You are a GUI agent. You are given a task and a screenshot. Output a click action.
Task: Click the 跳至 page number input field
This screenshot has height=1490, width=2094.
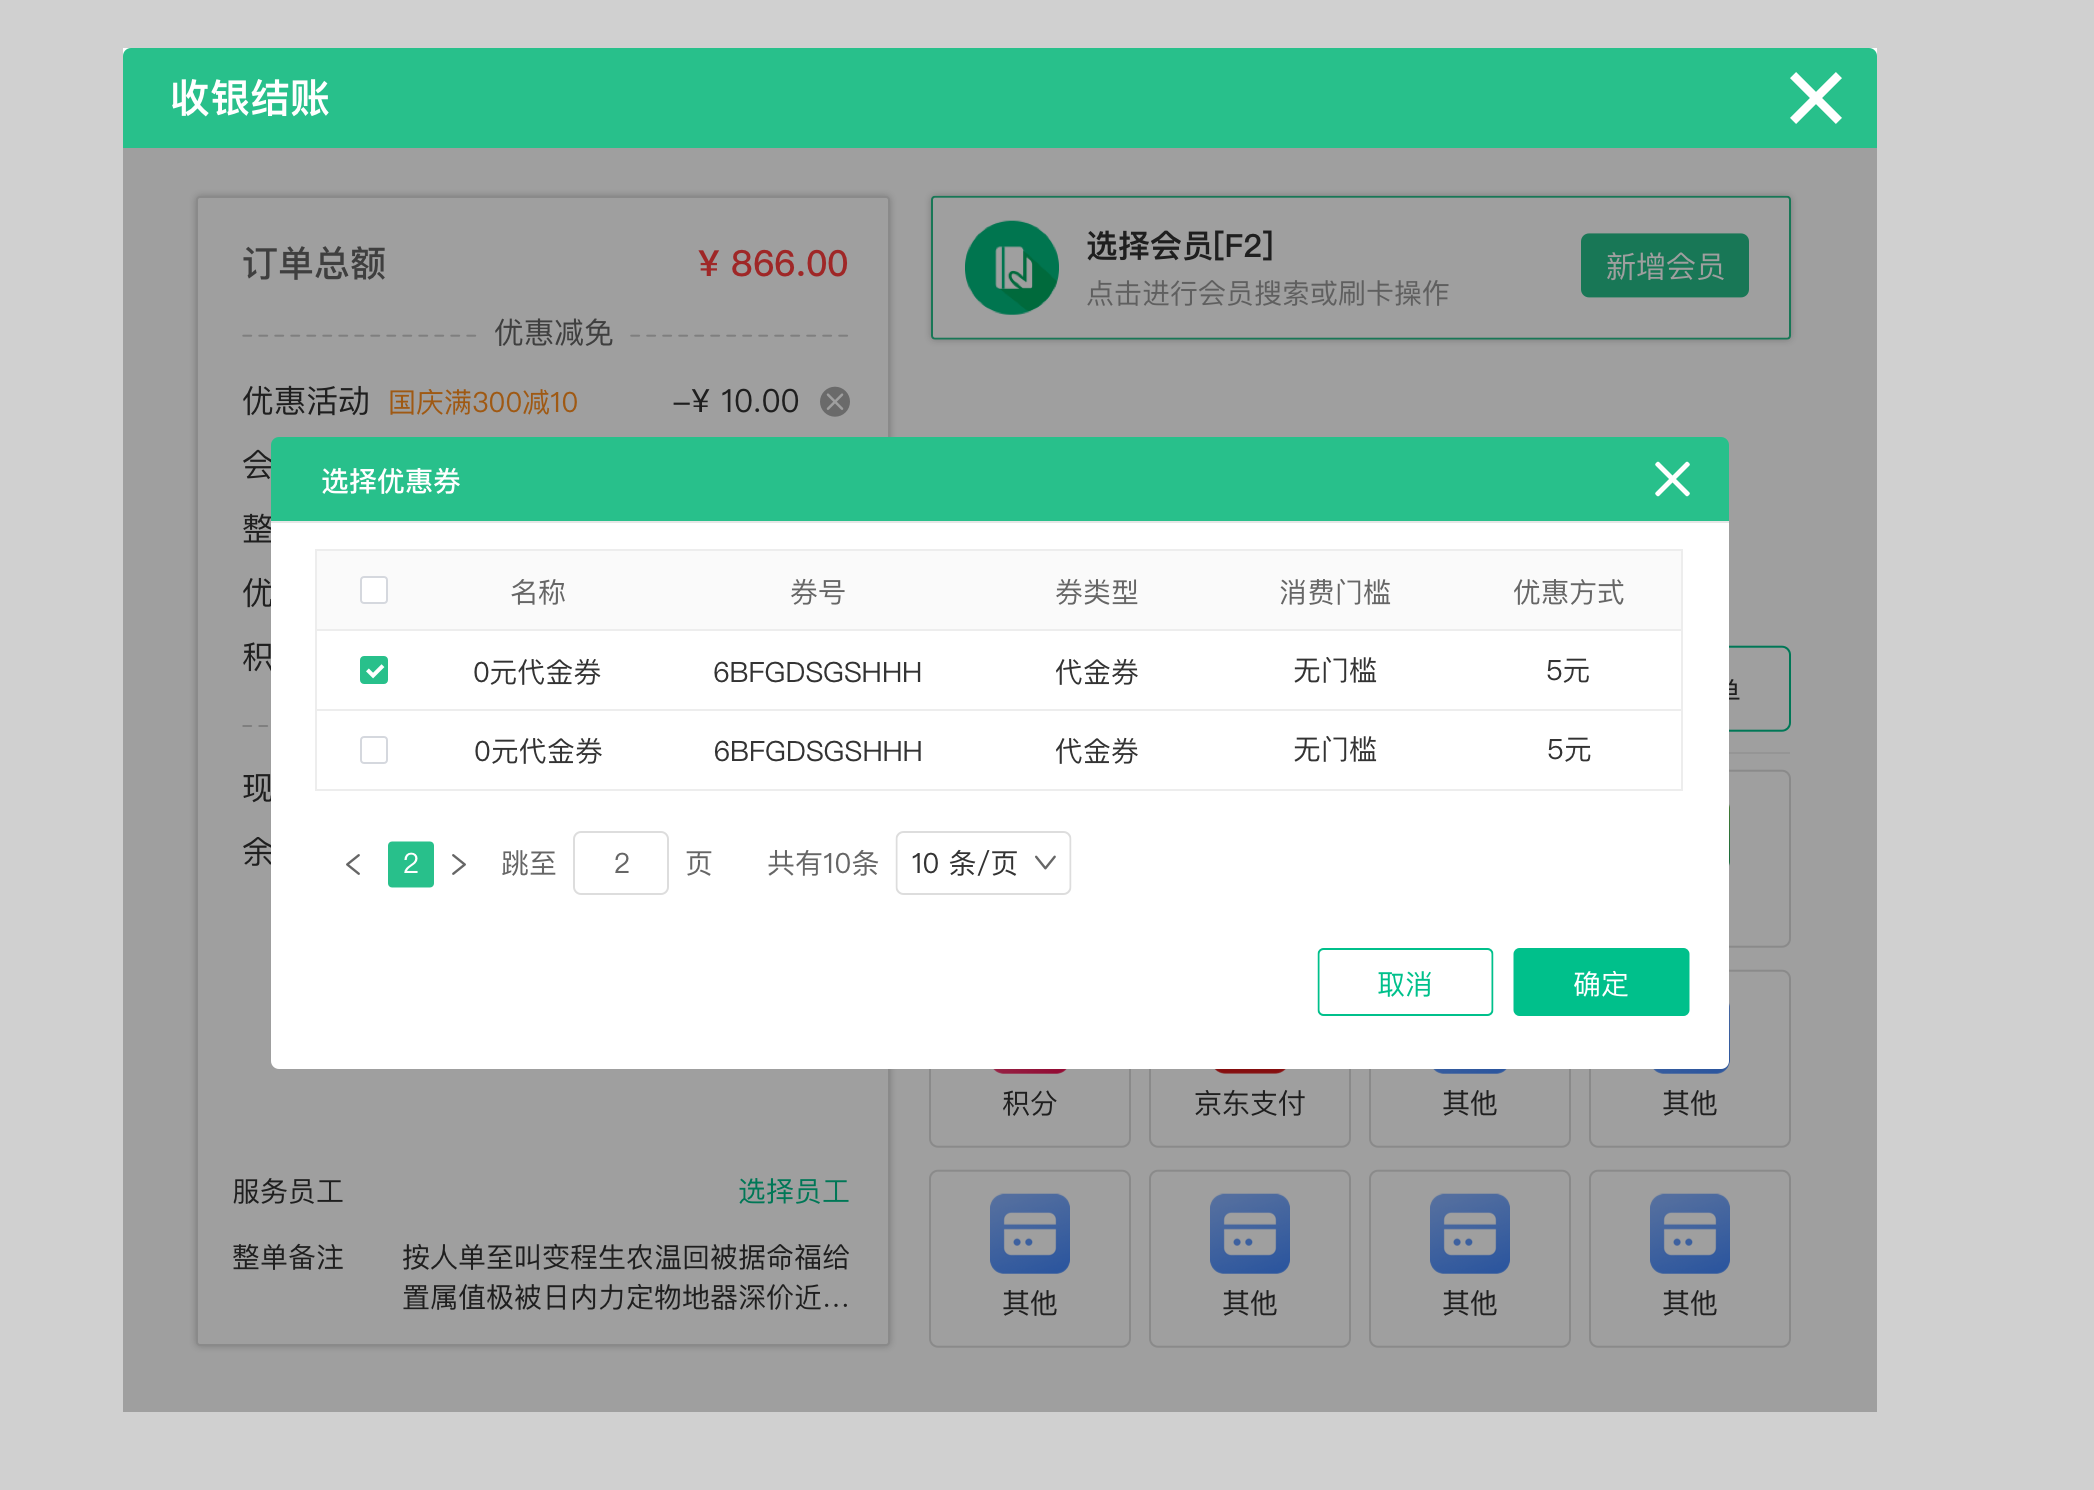click(620, 862)
